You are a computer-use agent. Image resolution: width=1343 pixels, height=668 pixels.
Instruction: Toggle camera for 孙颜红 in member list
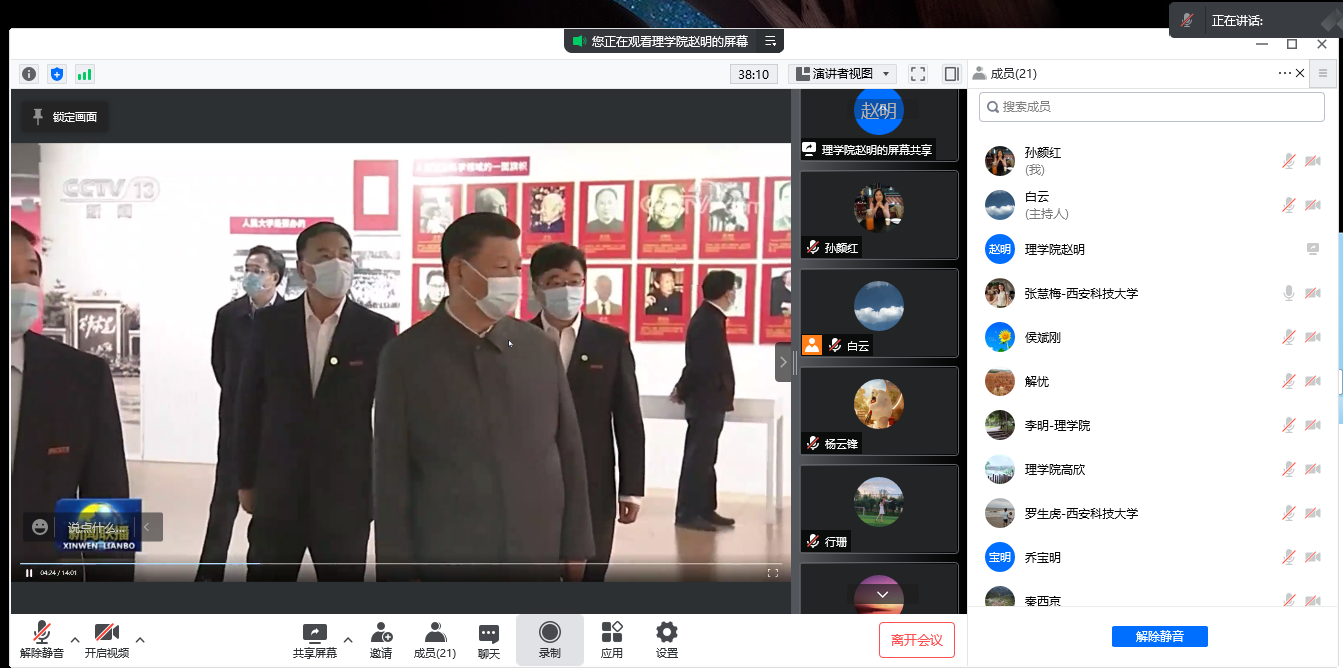(1313, 161)
